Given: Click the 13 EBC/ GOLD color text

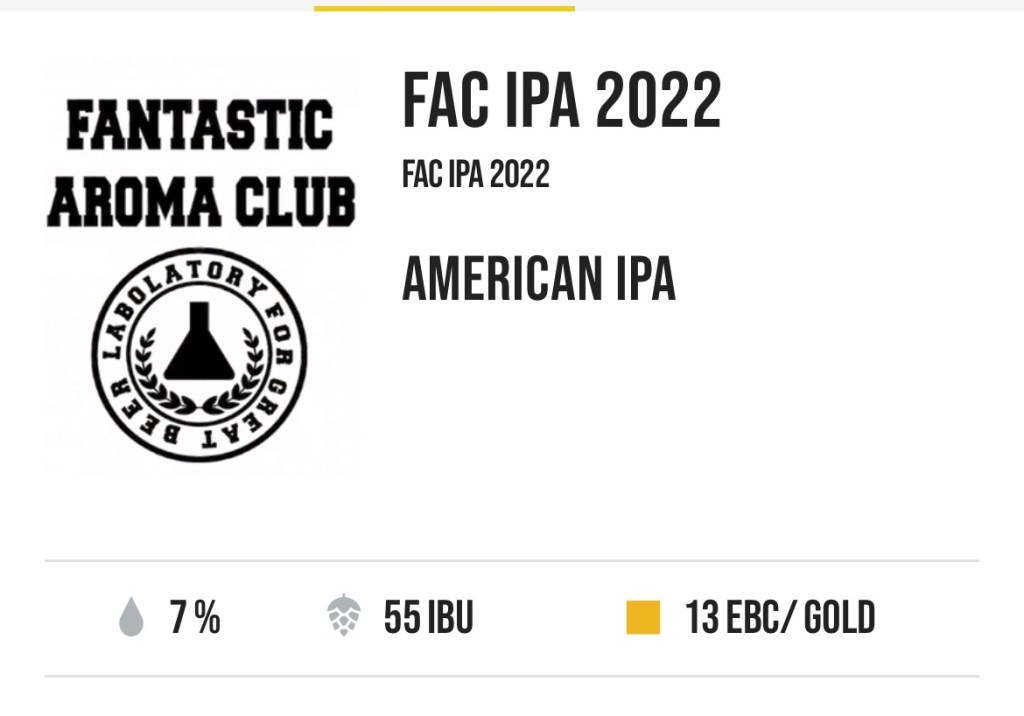Looking at the screenshot, I should [780, 618].
